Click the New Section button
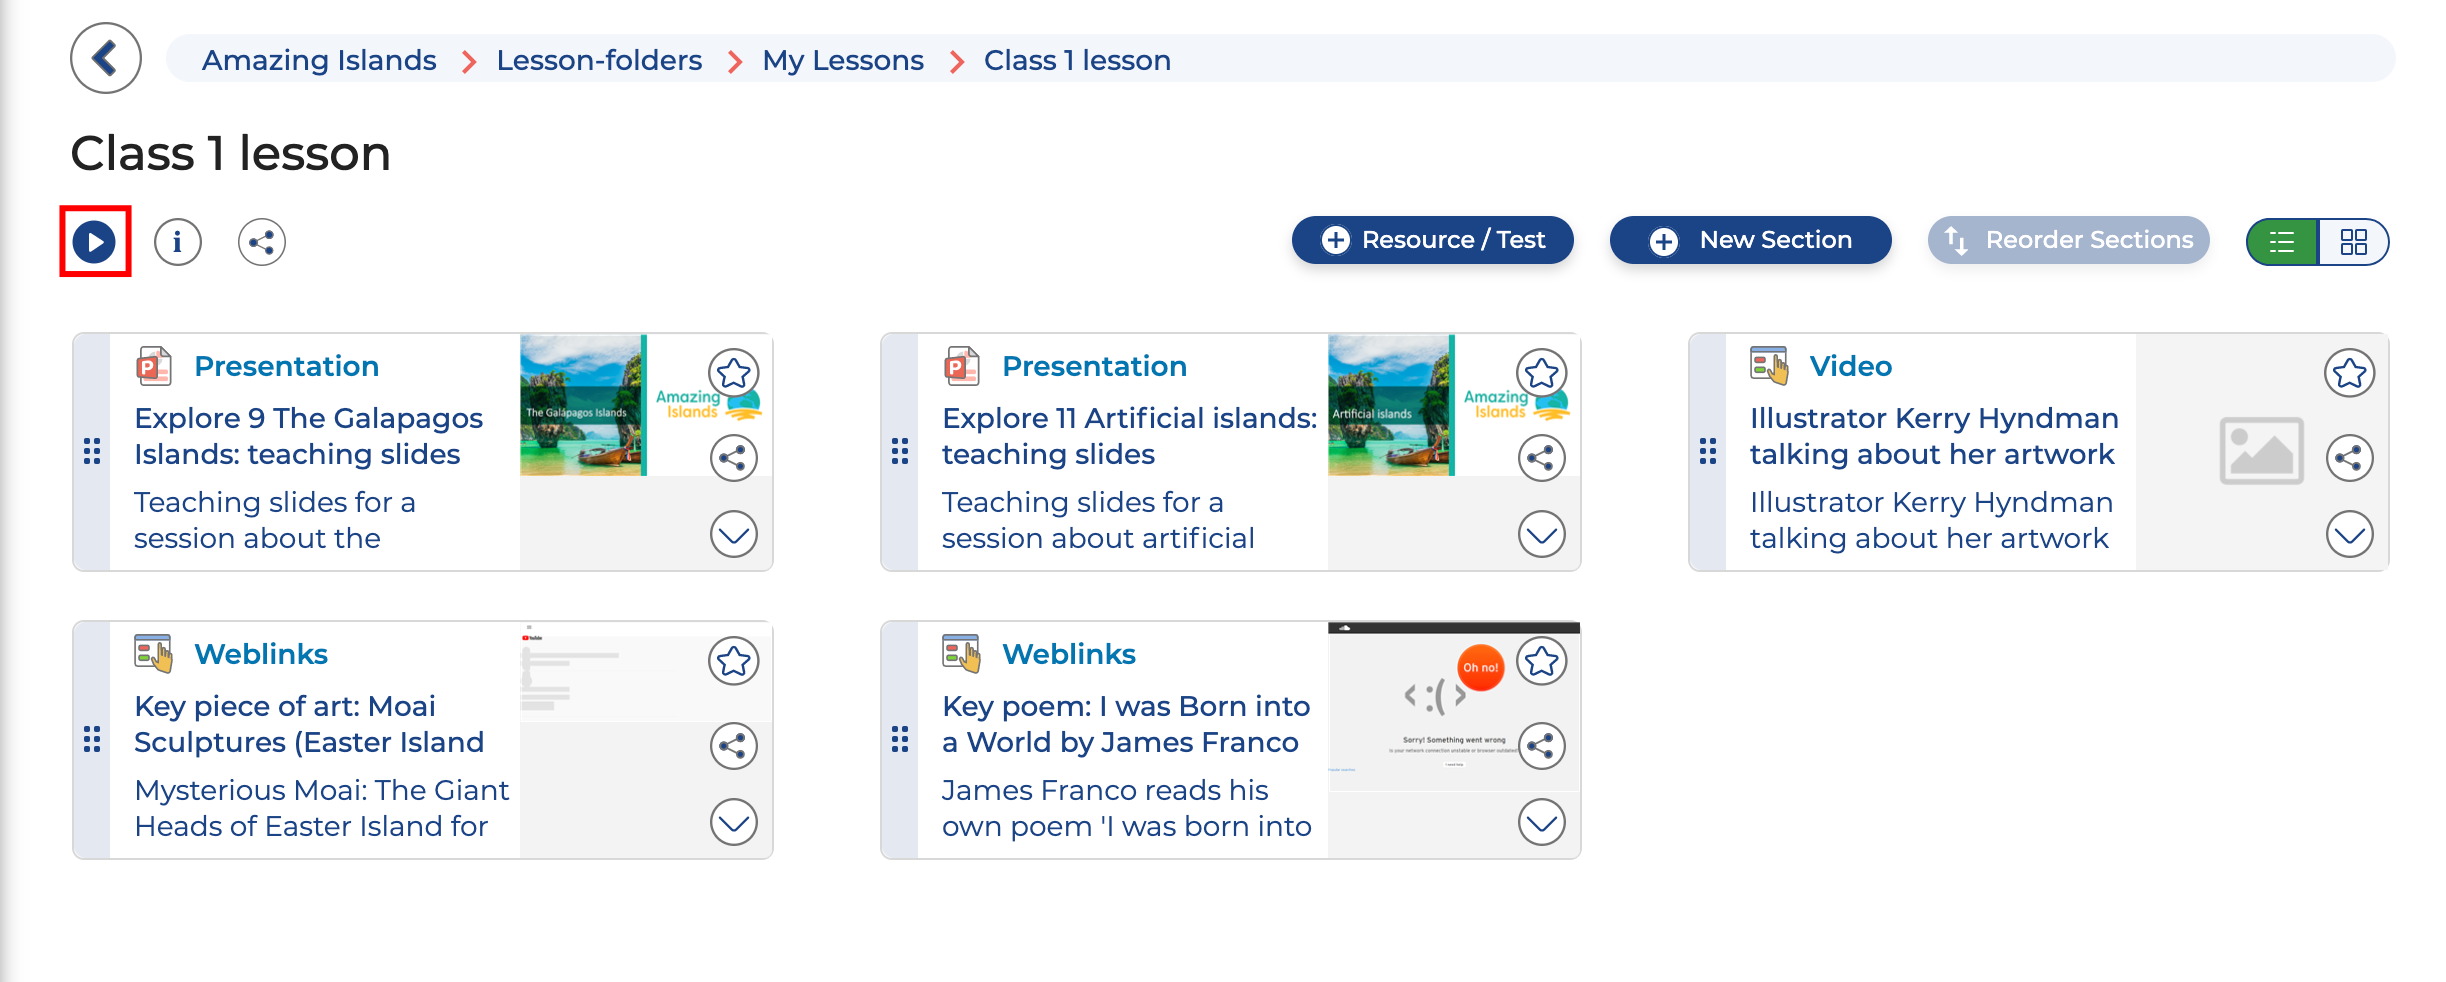The height and width of the screenshot is (982, 2446). pos(1750,240)
